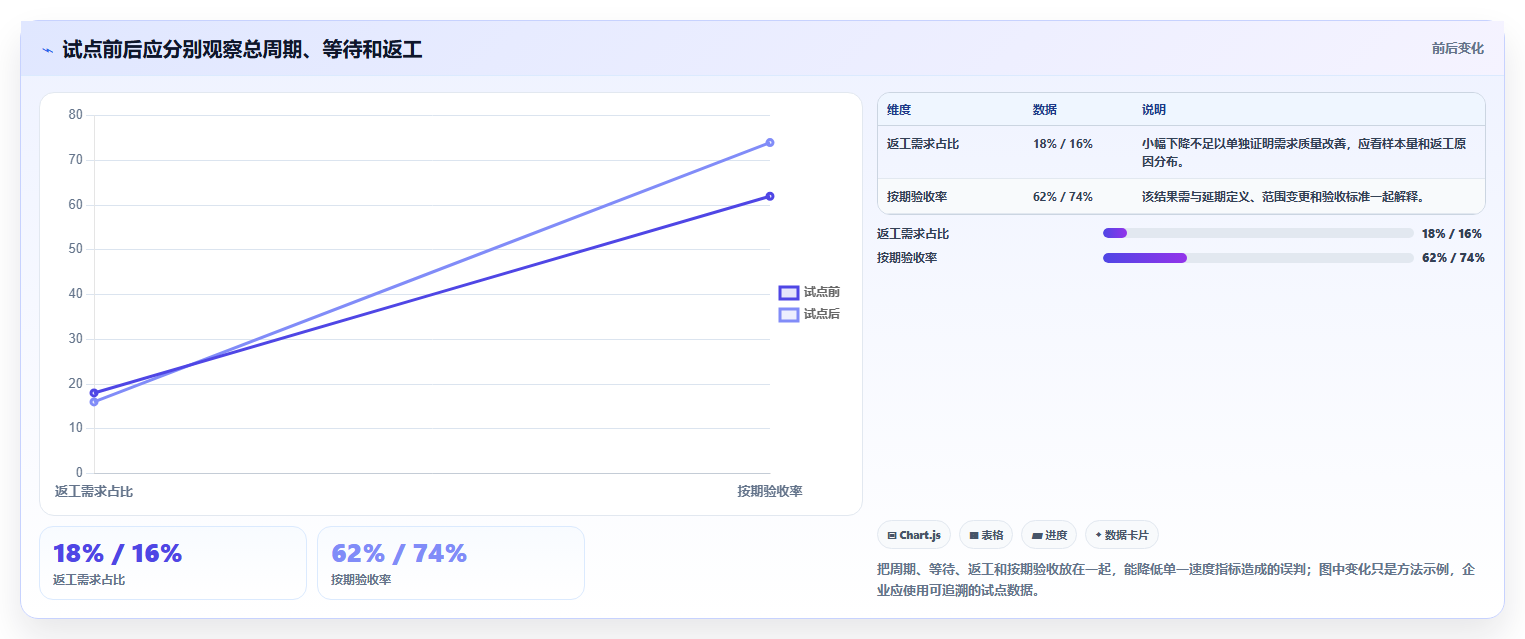Select the 表格 tag chip
This screenshot has width=1525, height=639.
point(986,535)
